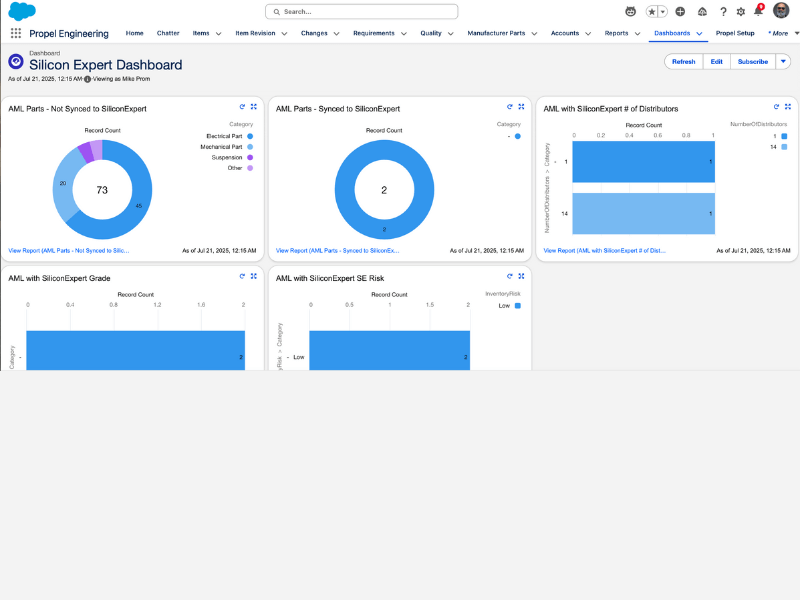Refresh the SiliconExpert Grade widget
800x600 pixels.
click(242, 276)
